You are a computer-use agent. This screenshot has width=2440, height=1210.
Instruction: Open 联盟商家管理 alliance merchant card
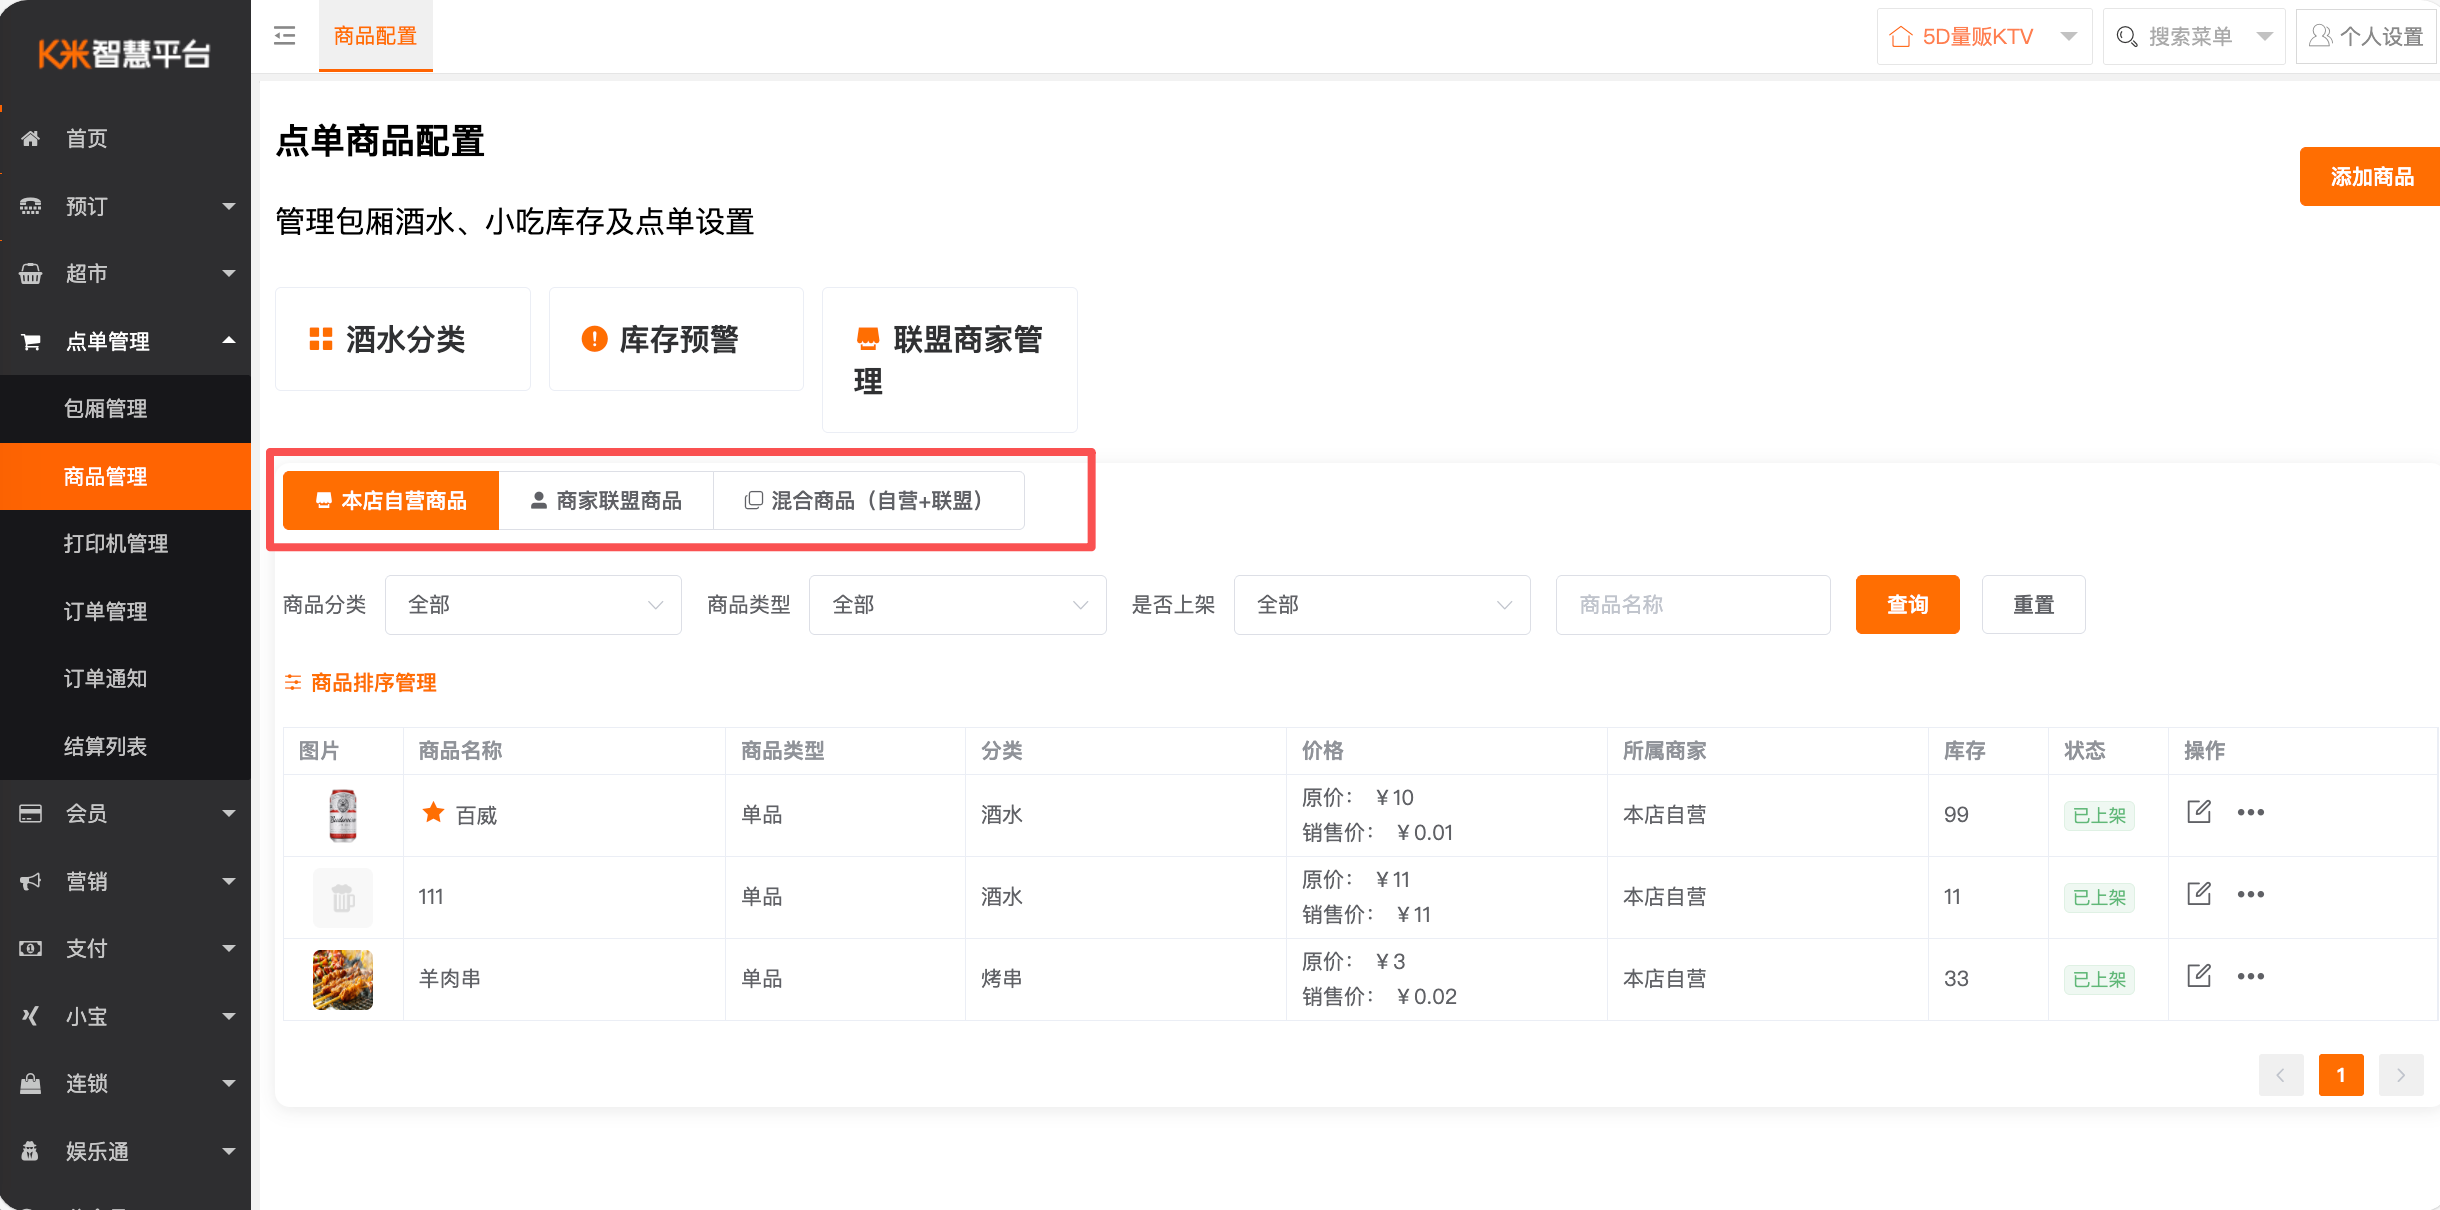[x=948, y=359]
